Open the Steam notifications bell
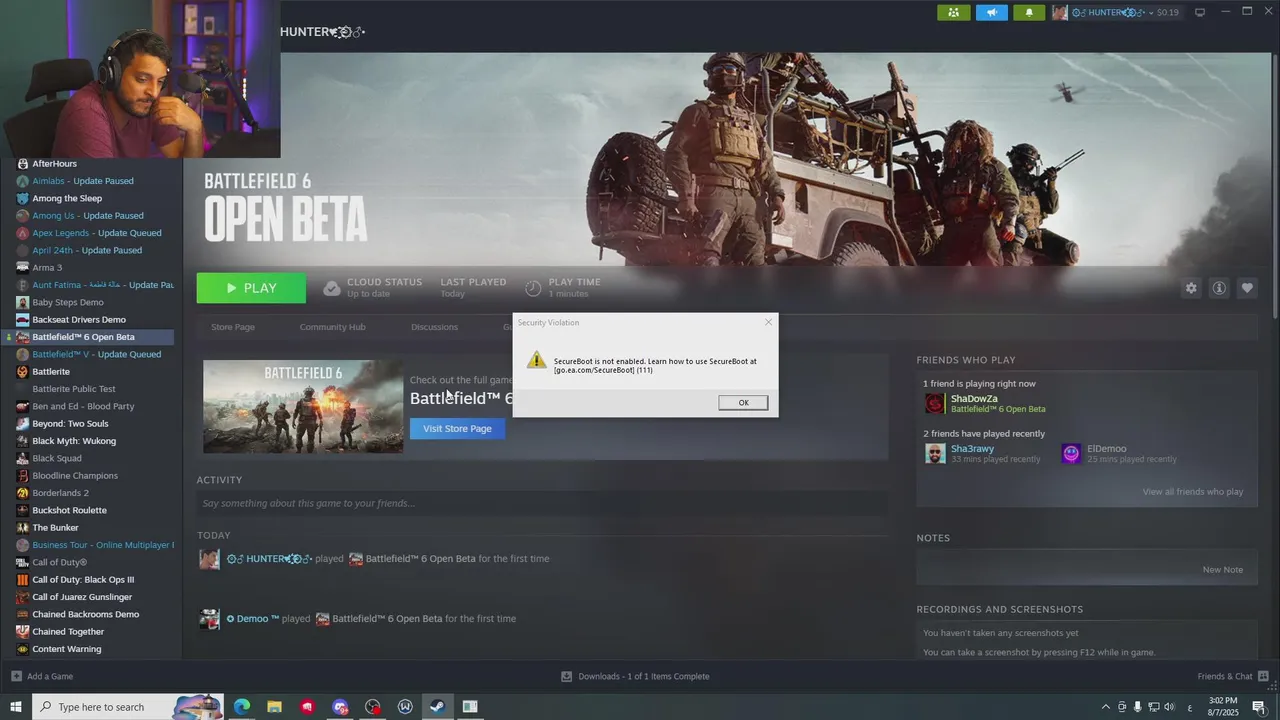Screen dimensions: 1280x720 (x=1029, y=12)
